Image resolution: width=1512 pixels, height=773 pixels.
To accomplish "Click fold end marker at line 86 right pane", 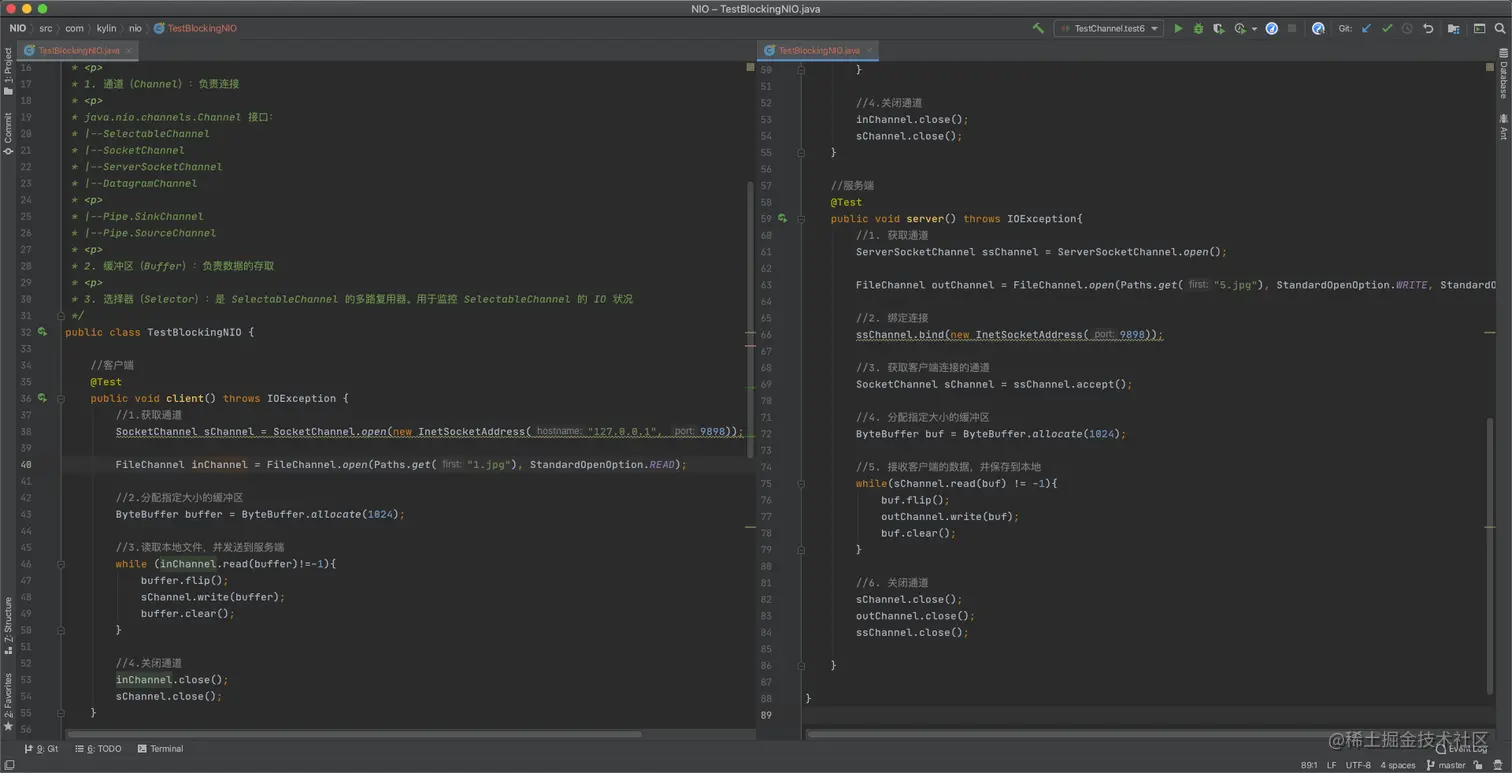I will coord(801,666).
